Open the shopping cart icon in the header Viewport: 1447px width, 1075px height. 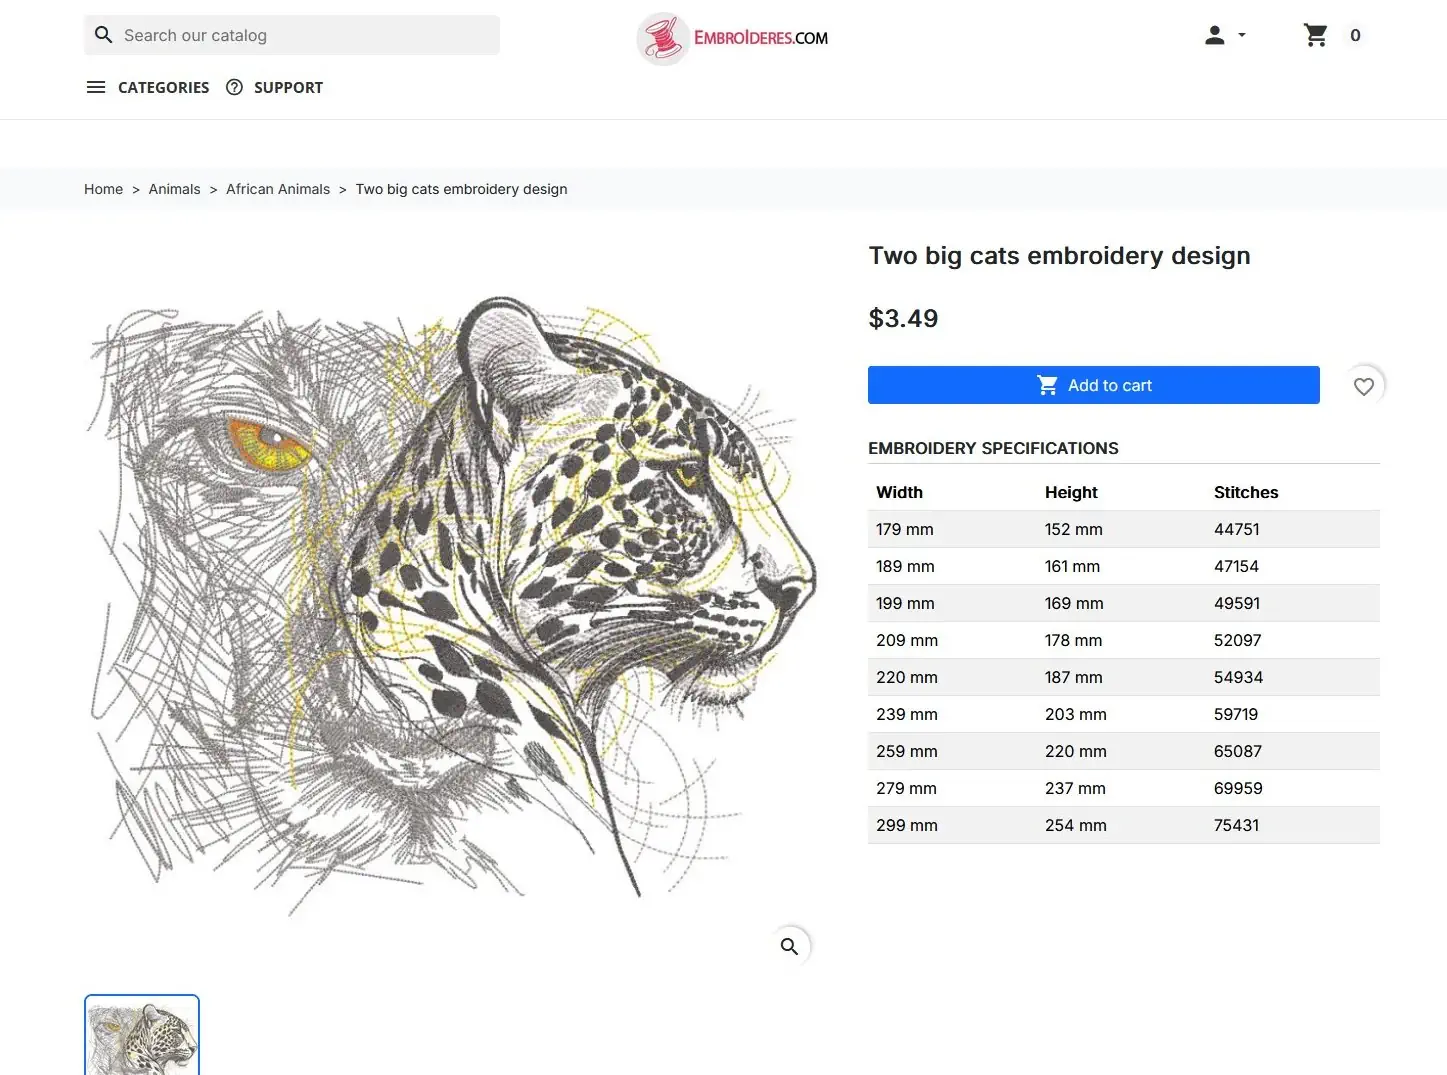pos(1315,36)
